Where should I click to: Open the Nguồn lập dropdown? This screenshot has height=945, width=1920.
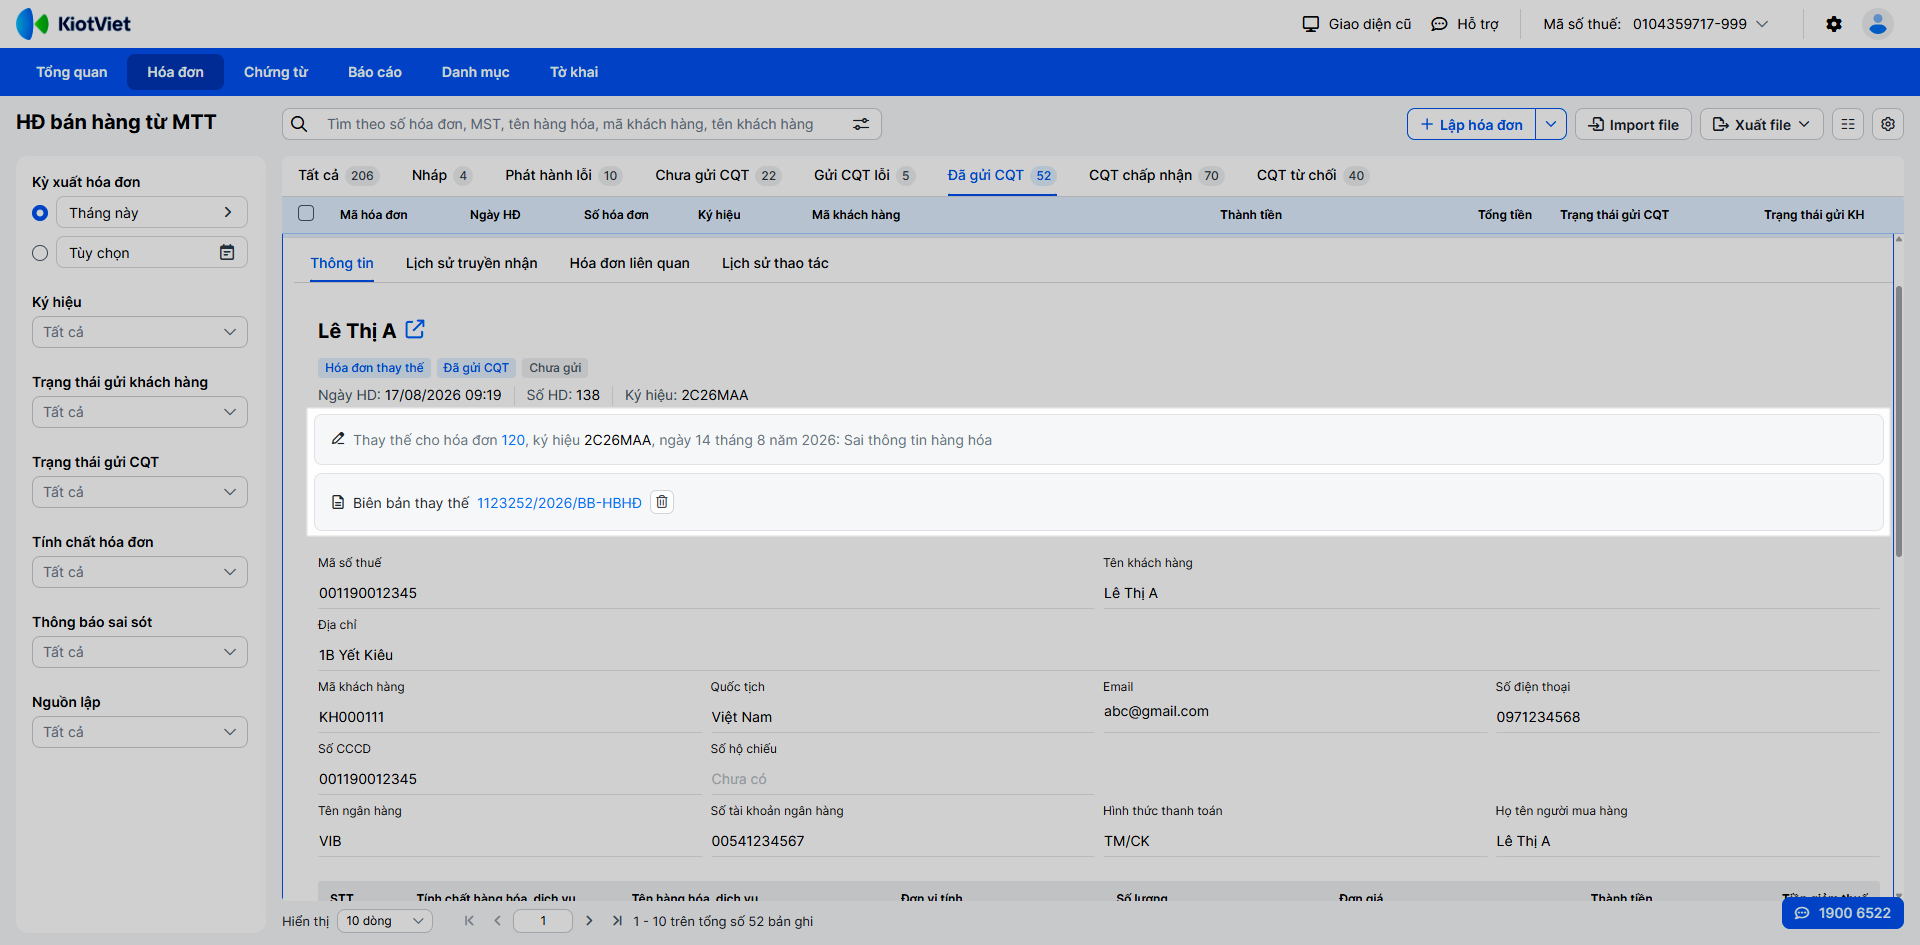(x=140, y=732)
